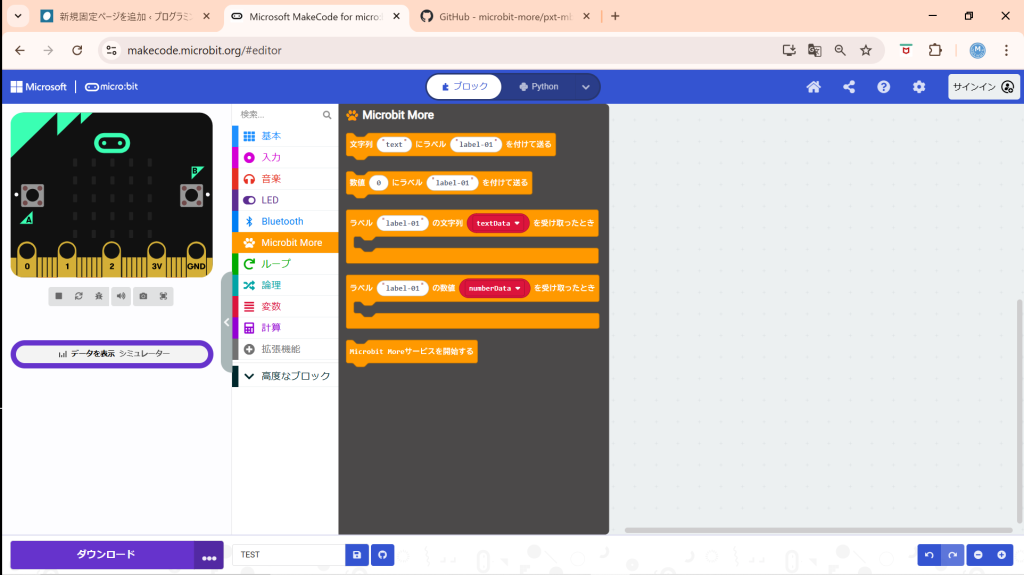Go to the Home screen icon

click(814, 87)
